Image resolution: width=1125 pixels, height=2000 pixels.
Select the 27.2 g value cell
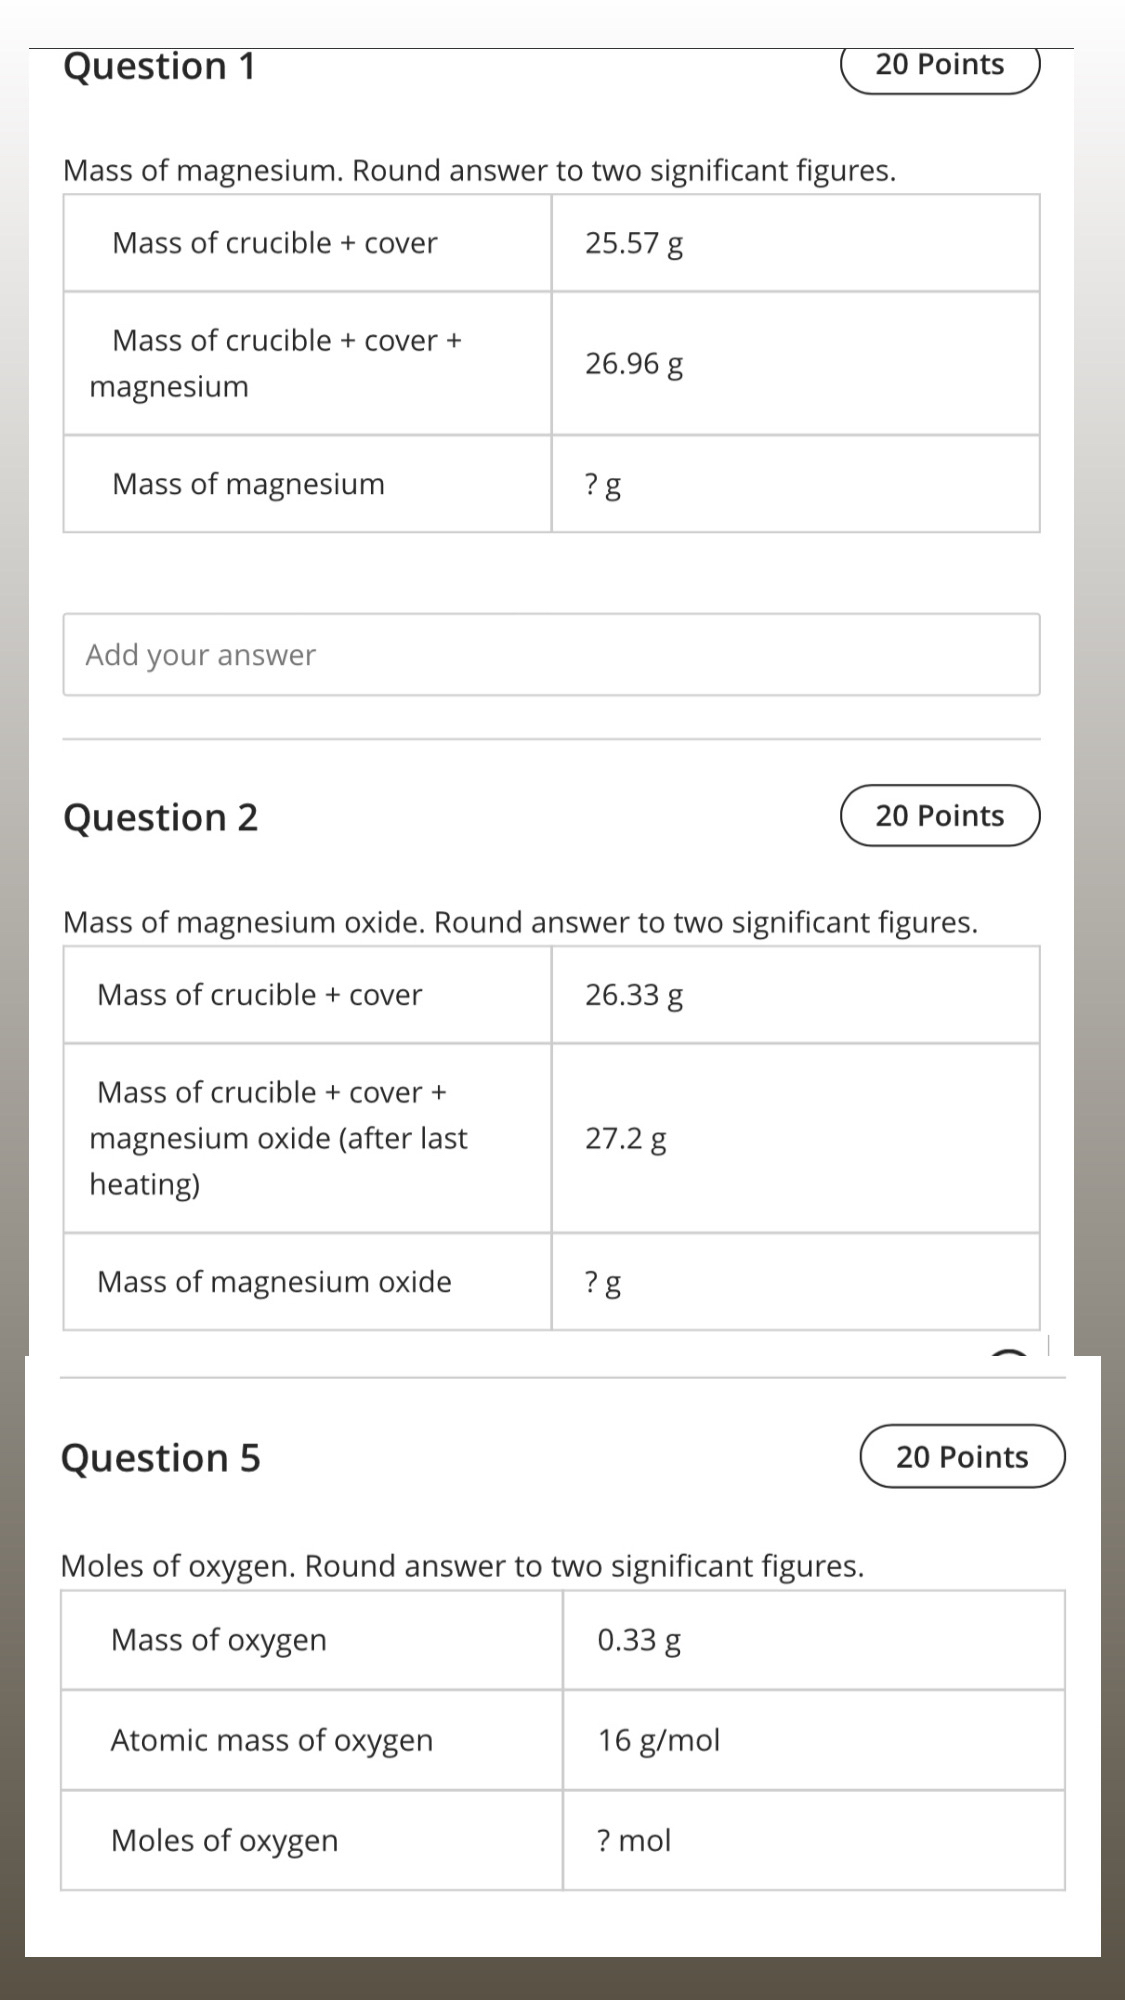click(x=795, y=1138)
